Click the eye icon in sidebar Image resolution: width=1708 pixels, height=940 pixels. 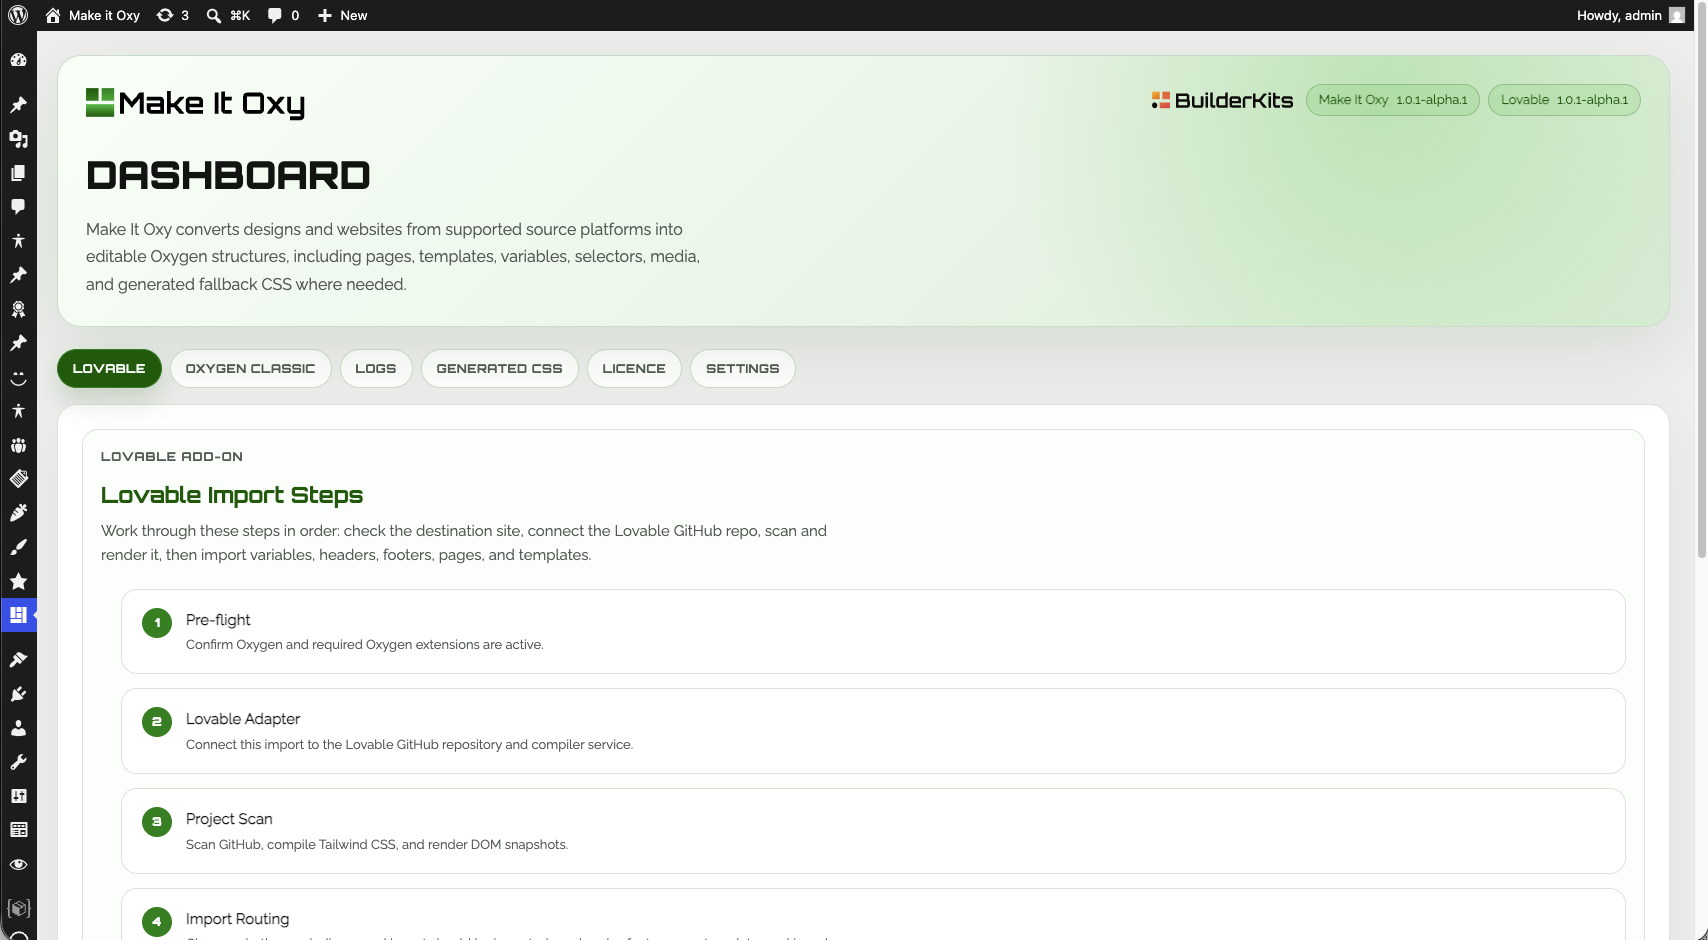point(18,864)
